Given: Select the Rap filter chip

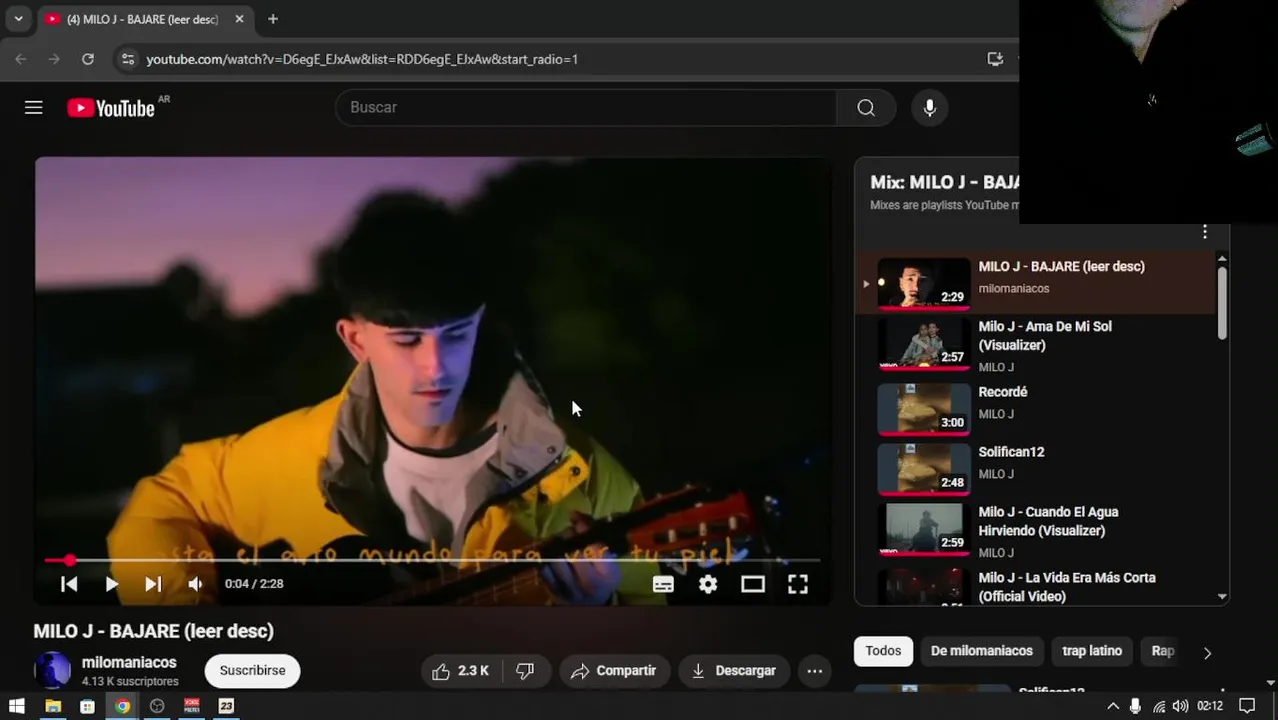Looking at the screenshot, I should [1162, 651].
